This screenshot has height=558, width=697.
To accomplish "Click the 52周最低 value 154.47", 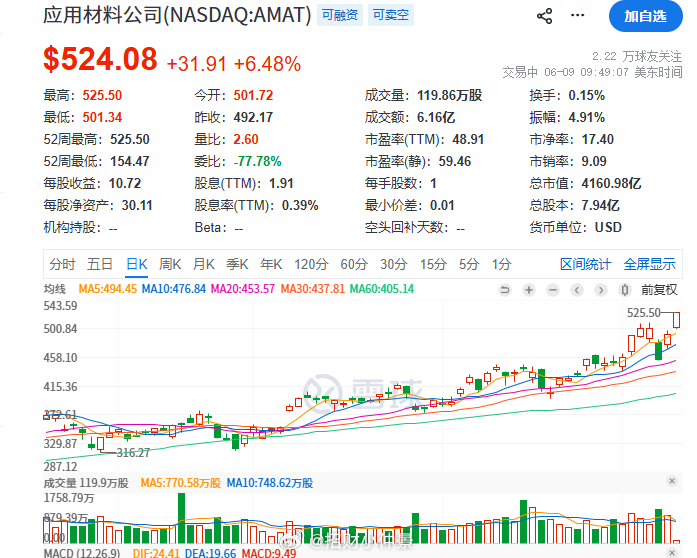I will [x=130, y=161].
